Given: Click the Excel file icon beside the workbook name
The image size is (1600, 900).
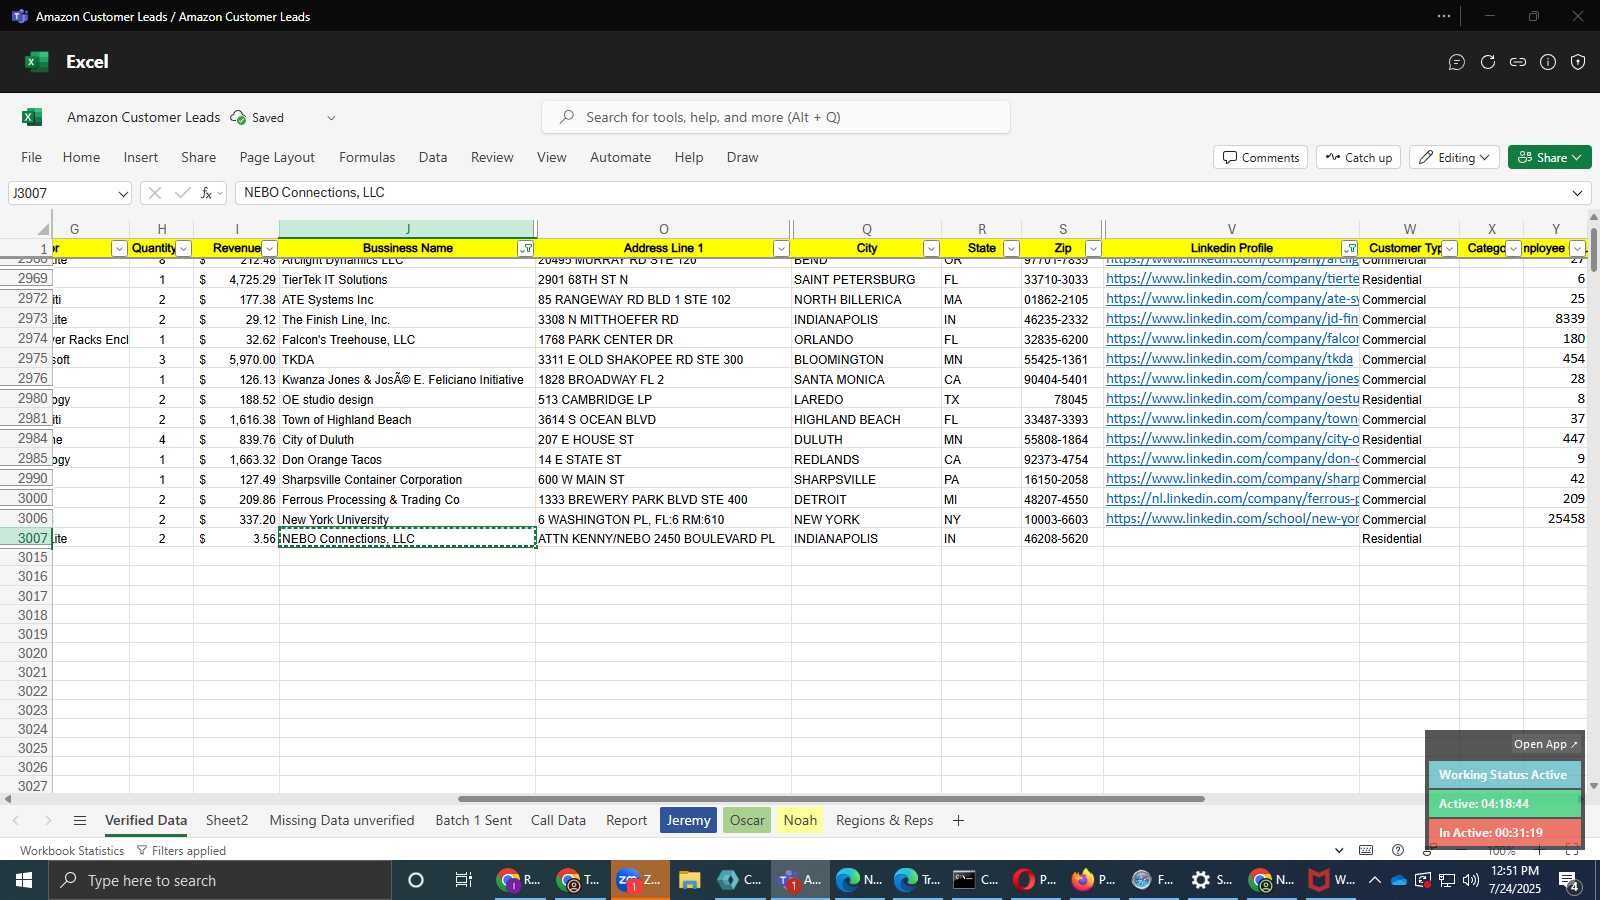Looking at the screenshot, I should point(32,117).
